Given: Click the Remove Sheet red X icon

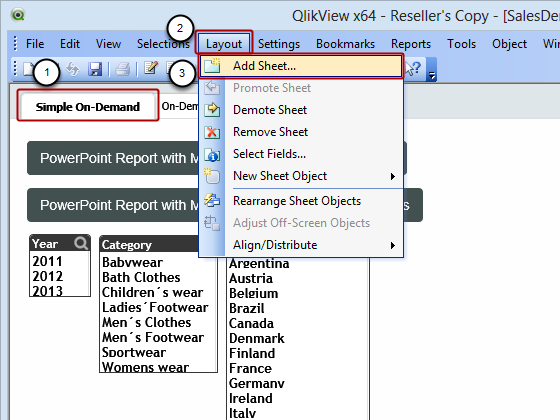Looking at the screenshot, I should 212,132.
